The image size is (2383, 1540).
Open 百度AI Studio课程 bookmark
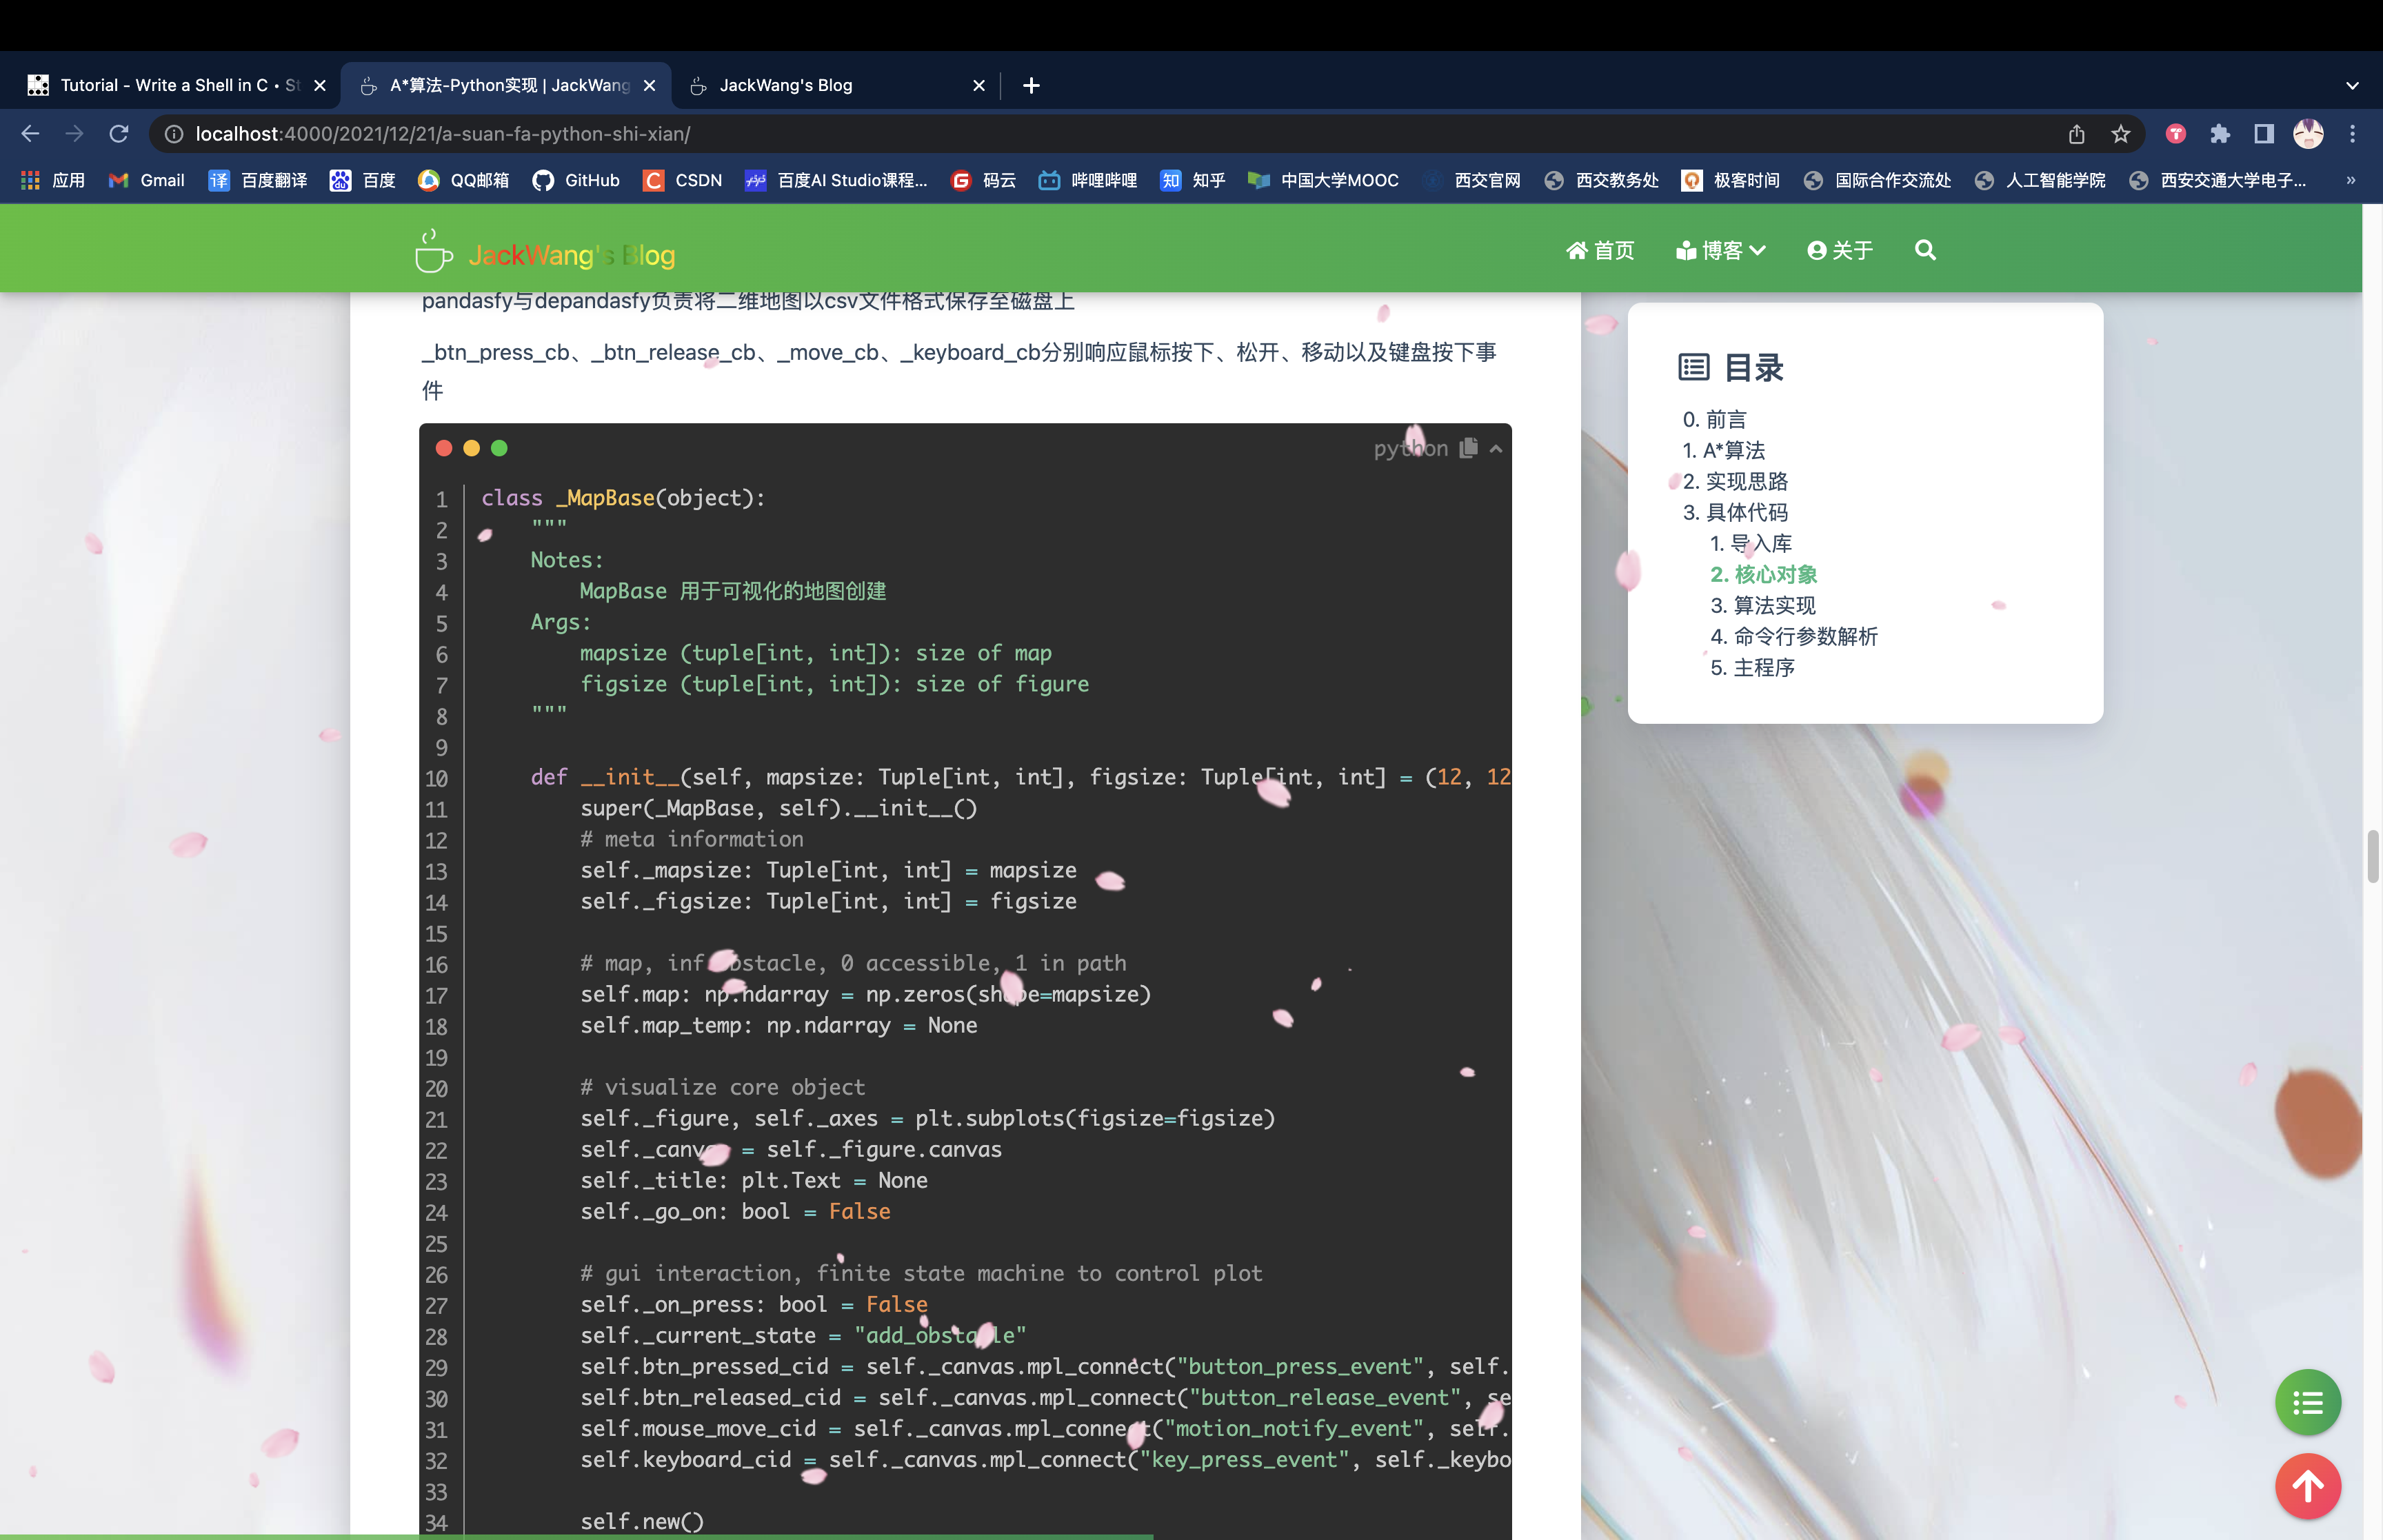click(837, 180)
